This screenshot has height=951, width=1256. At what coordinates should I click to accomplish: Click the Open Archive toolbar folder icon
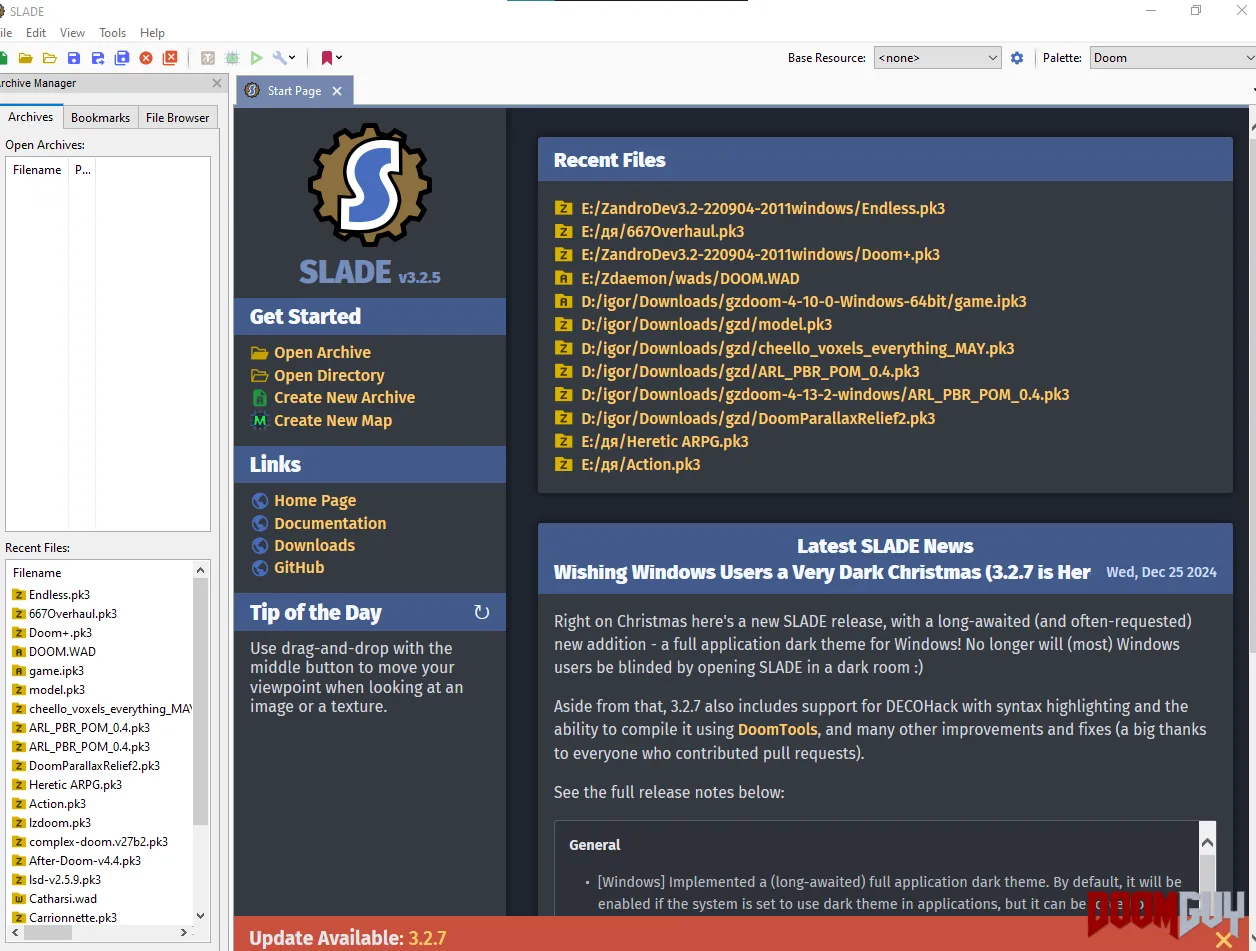click(x=25, y=58)
